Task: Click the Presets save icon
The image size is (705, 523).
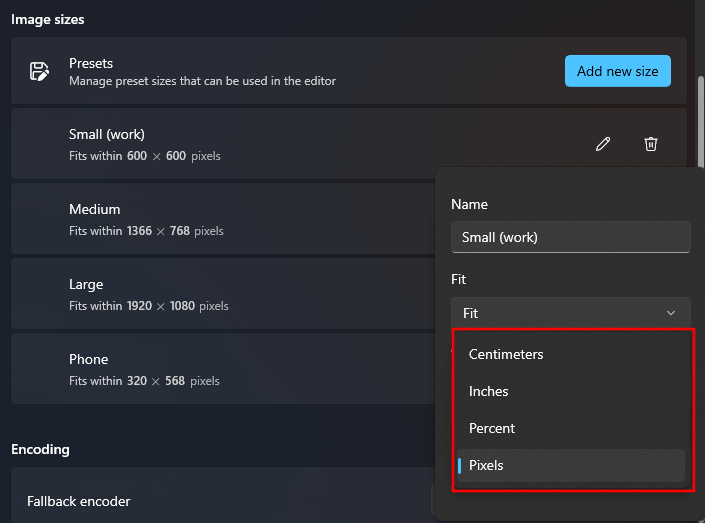Action: [x=39, y=71]
